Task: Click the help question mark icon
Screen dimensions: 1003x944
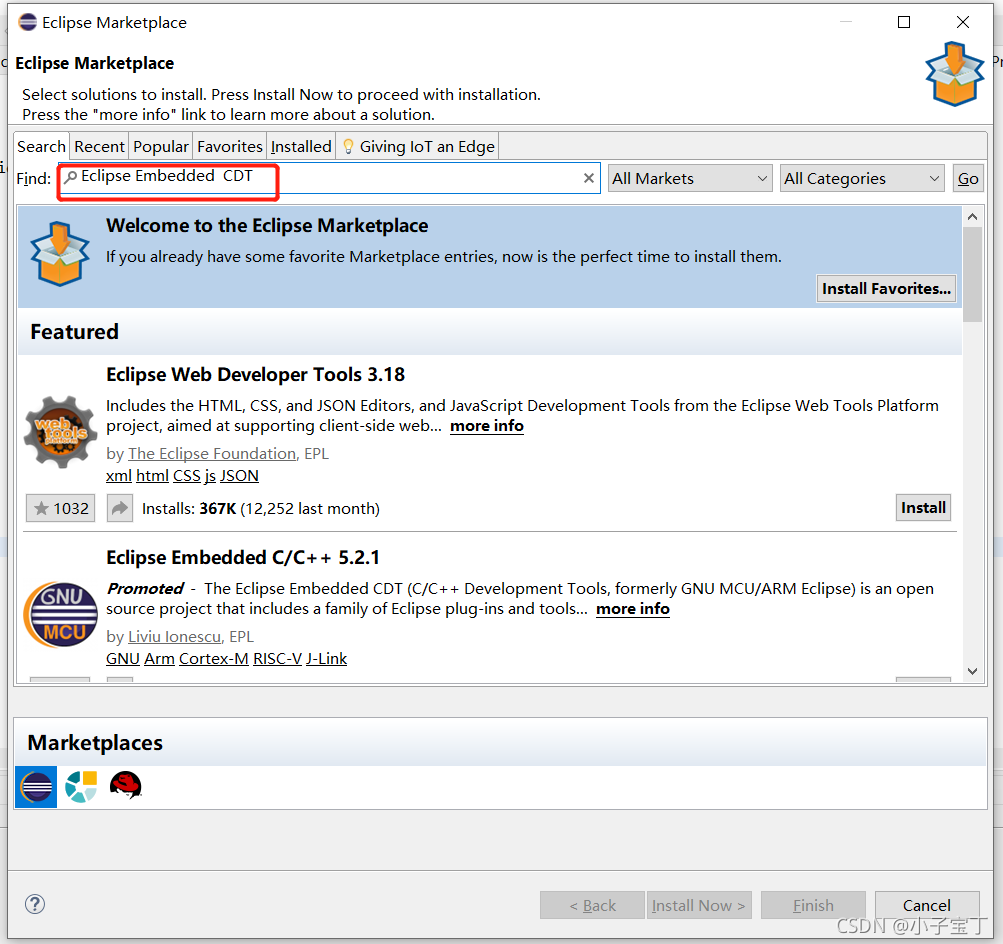Action: 35,904
